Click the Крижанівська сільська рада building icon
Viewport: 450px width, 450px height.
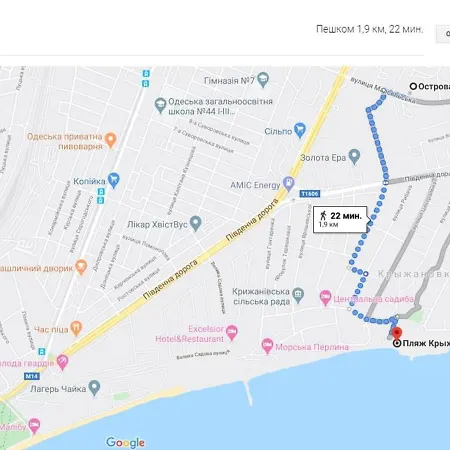coord(298,296)
